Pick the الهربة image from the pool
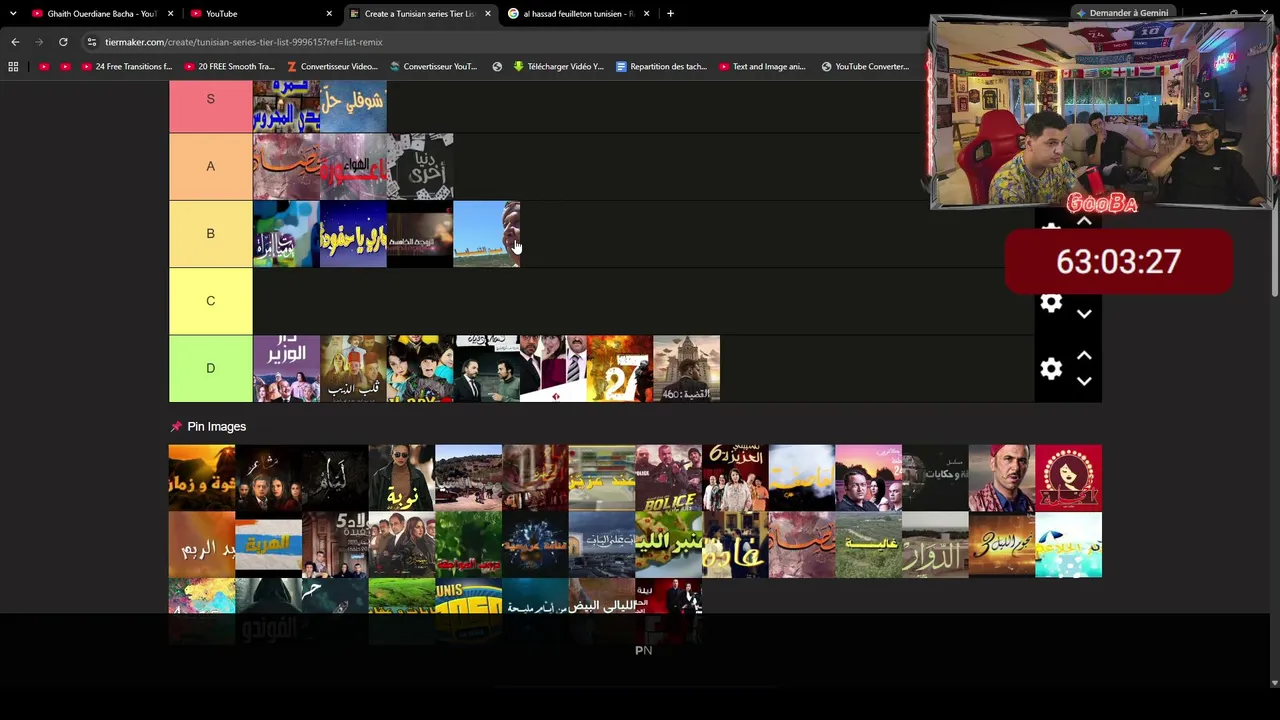Viewport: 1280px width, 720px height. pyautogui.click(x=268, y=545)
